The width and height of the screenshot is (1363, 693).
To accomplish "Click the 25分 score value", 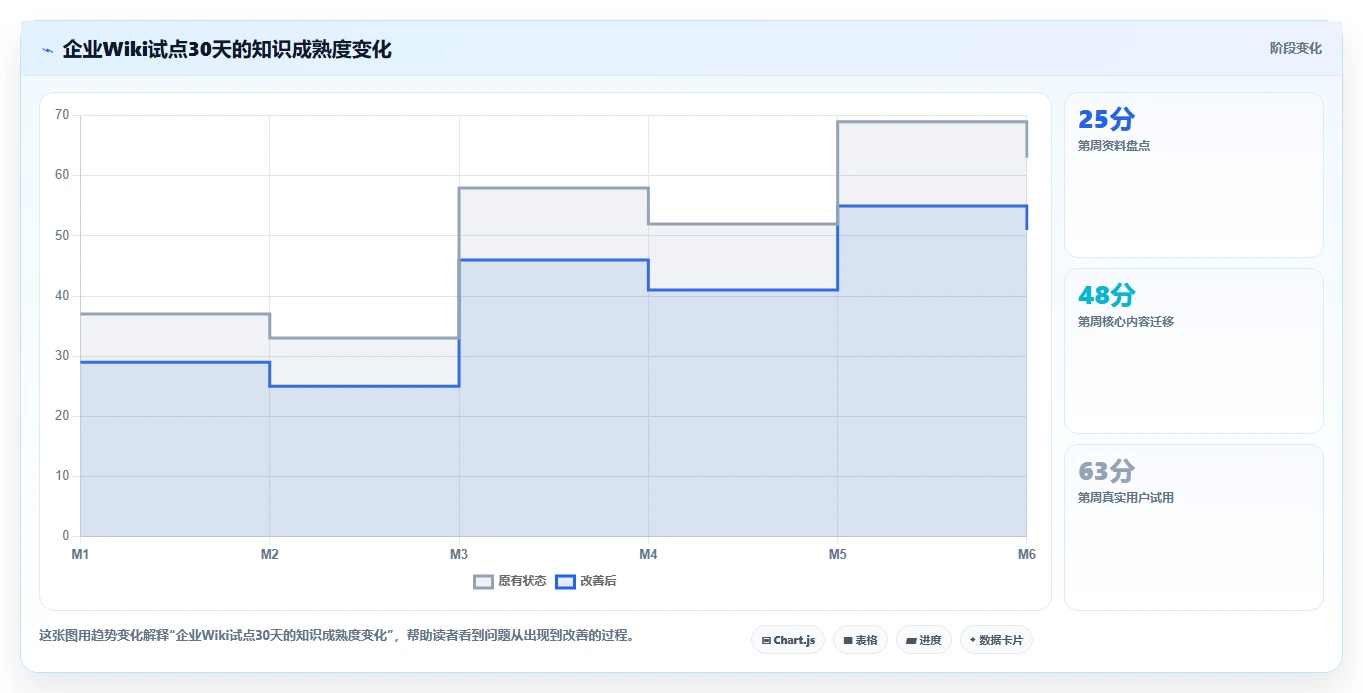I will coord(1106,119).
